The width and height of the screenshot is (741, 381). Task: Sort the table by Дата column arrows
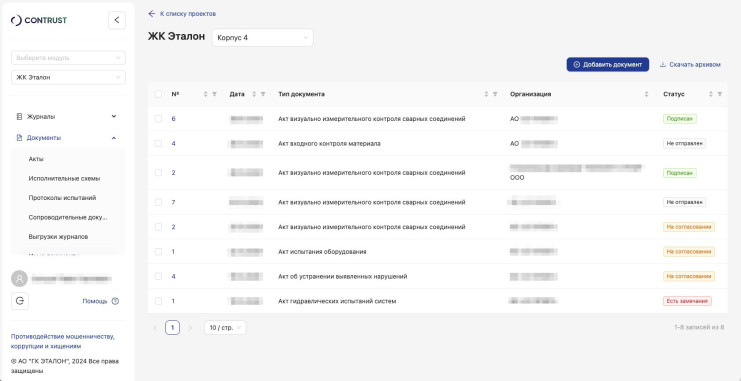[x=254, y=94]
